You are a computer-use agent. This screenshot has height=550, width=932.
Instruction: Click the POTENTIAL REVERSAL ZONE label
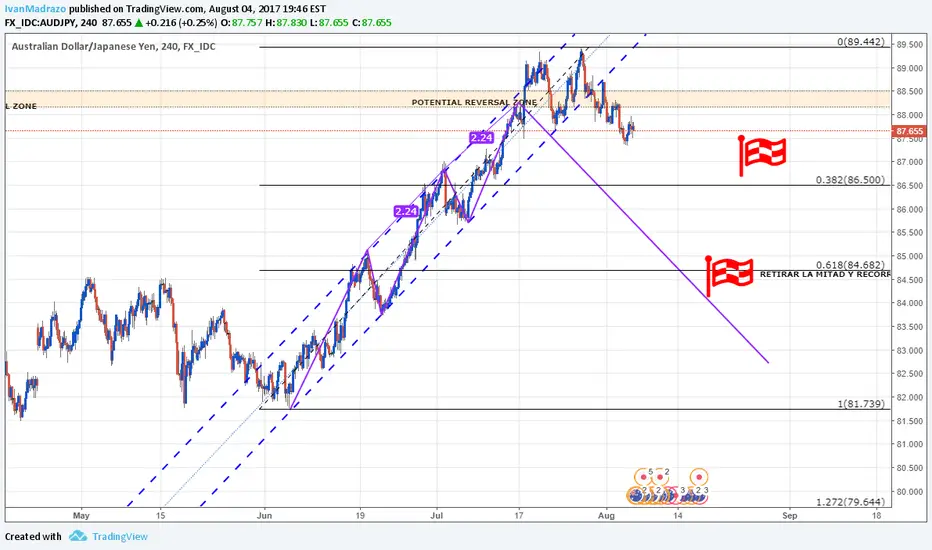pyautogui.click(x=474, y=102)
